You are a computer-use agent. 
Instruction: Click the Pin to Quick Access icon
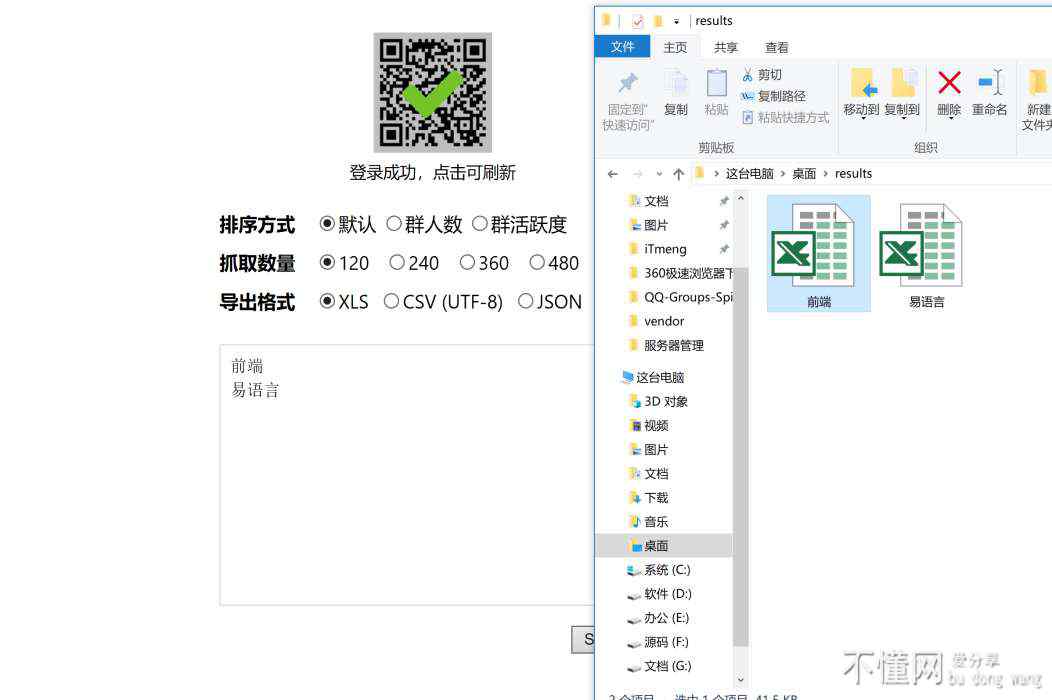click(x=628, y=83)
